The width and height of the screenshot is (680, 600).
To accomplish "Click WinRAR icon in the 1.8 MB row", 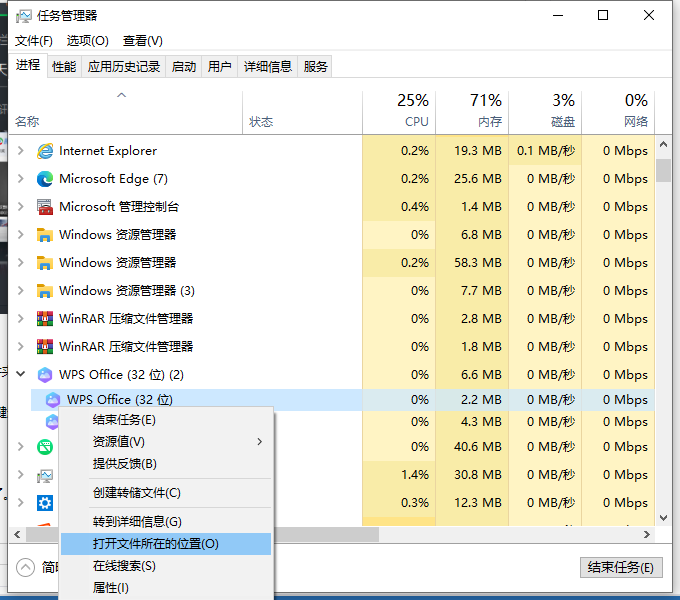I will click(45, 346).
